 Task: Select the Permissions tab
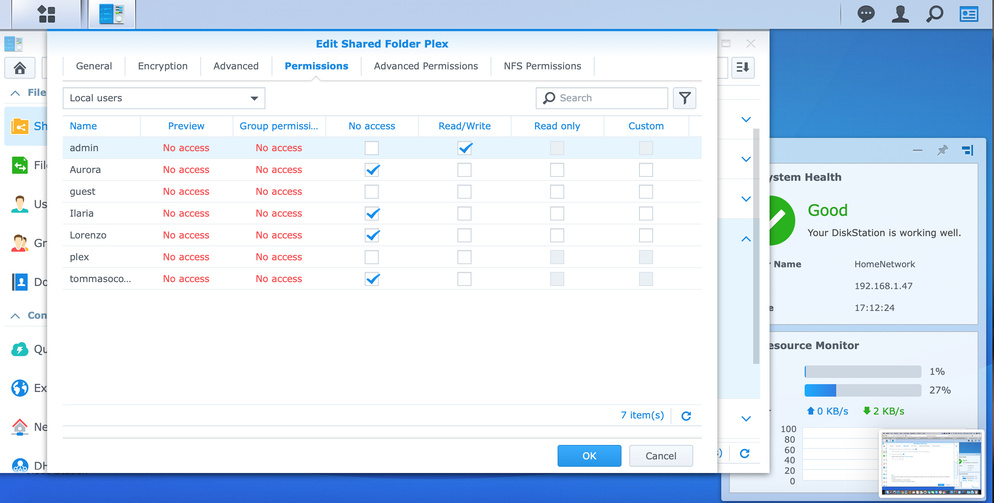[x=316, y=66]
